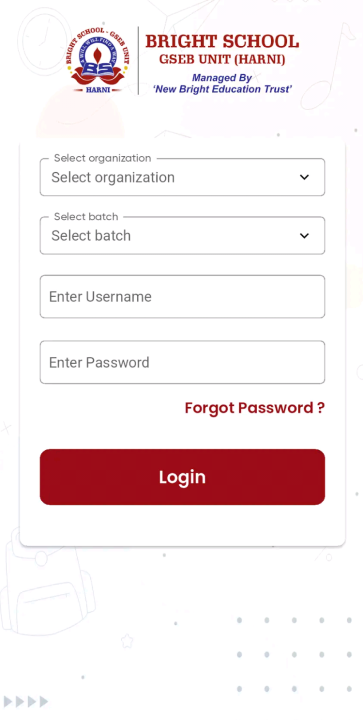Tap the Bright School circular emblem logo
Viewport: 363px width, 720px height.
pyautogui.click(x=98, y=60)
